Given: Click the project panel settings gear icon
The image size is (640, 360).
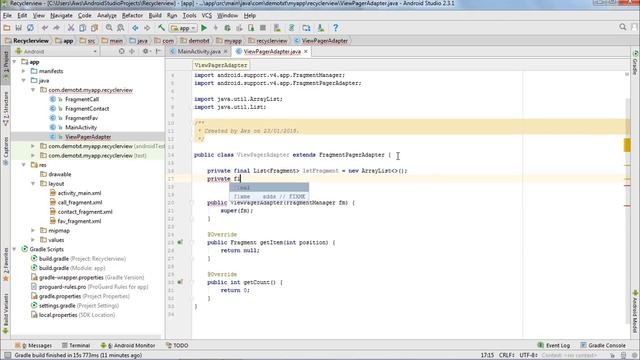Looking at the screenshot, I should 145,51.
